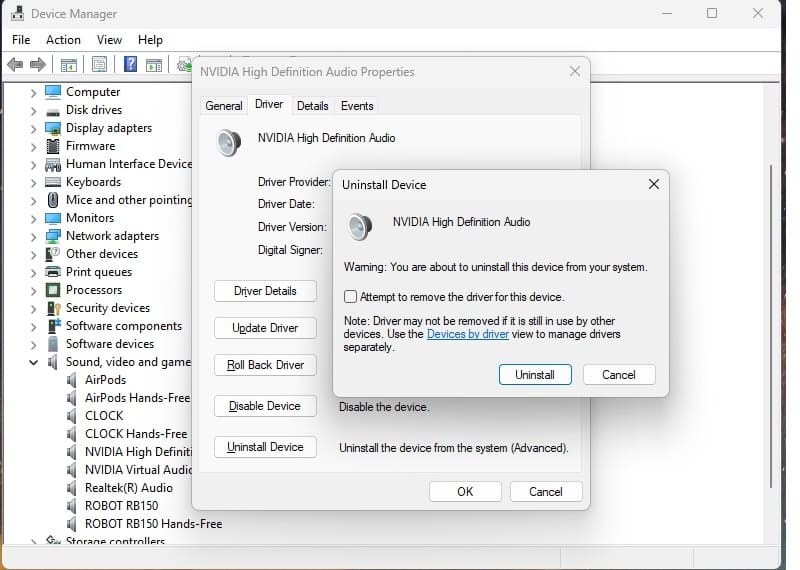Open the View menu
The height and width of the screenshot is (570, 800).
tap(109, 40)
